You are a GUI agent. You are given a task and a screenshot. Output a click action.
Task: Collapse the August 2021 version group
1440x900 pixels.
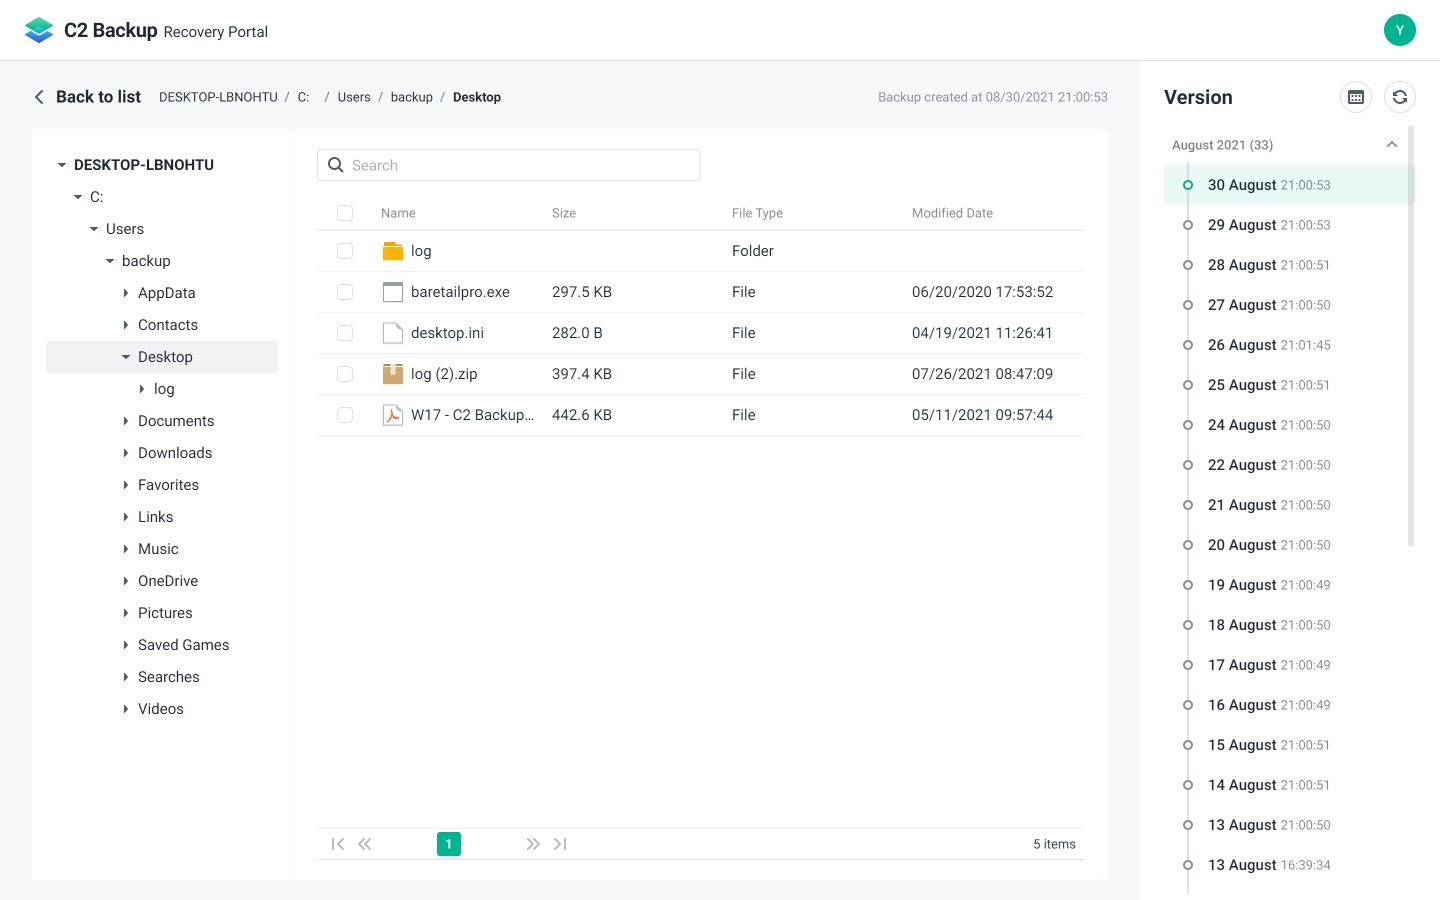(1392, 144)
